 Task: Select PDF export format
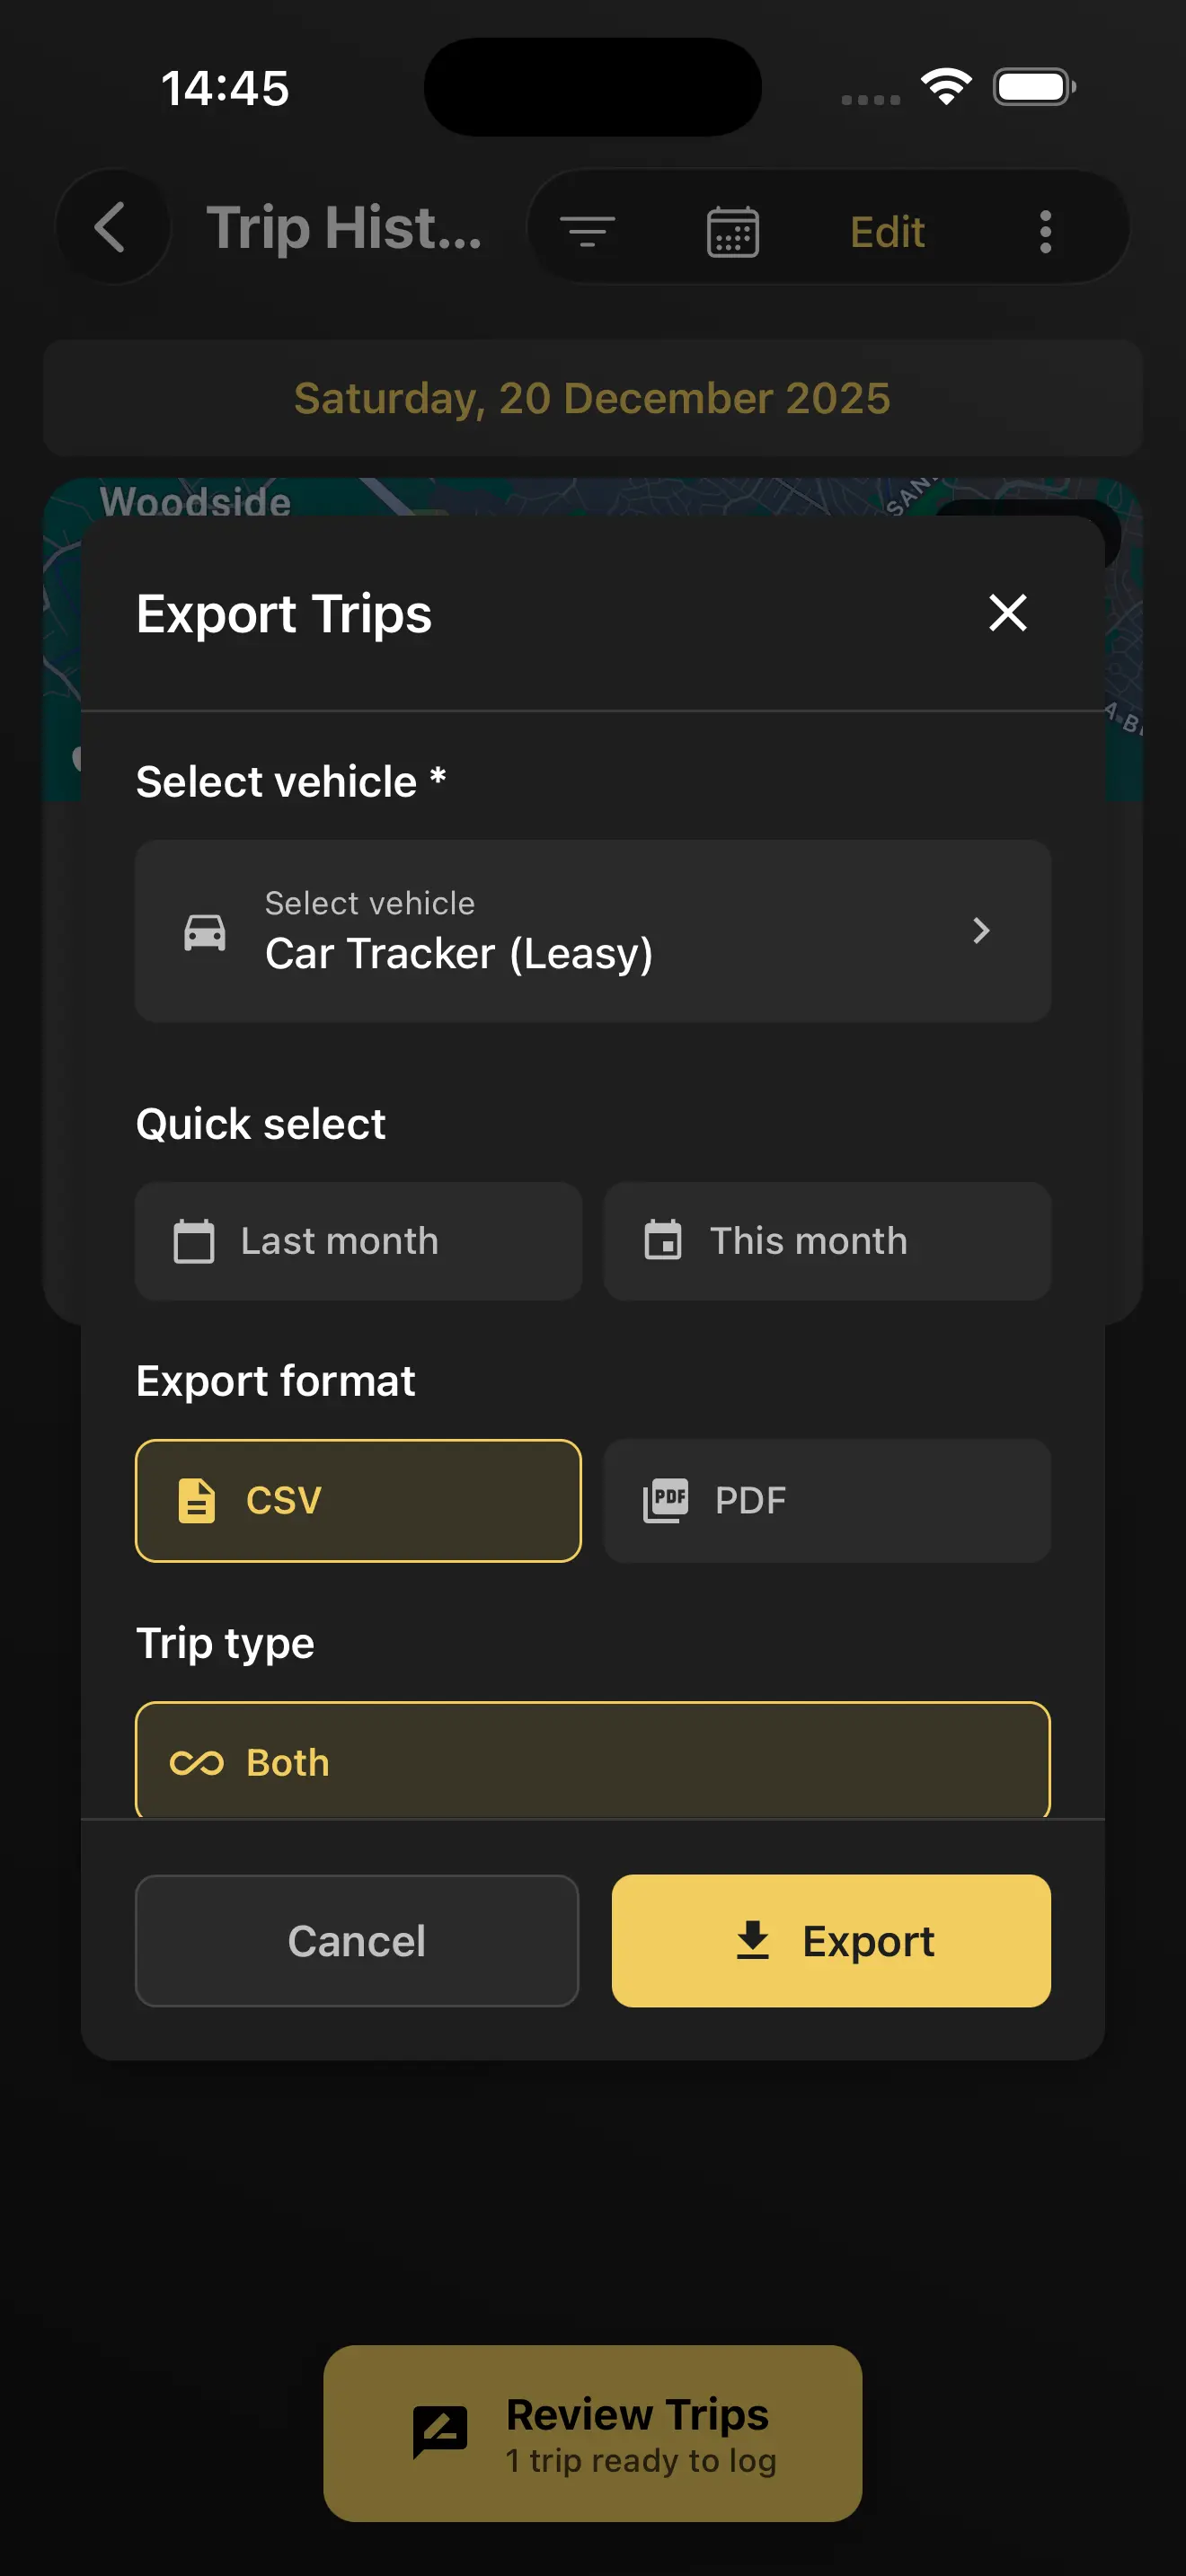pos(826,1500)
